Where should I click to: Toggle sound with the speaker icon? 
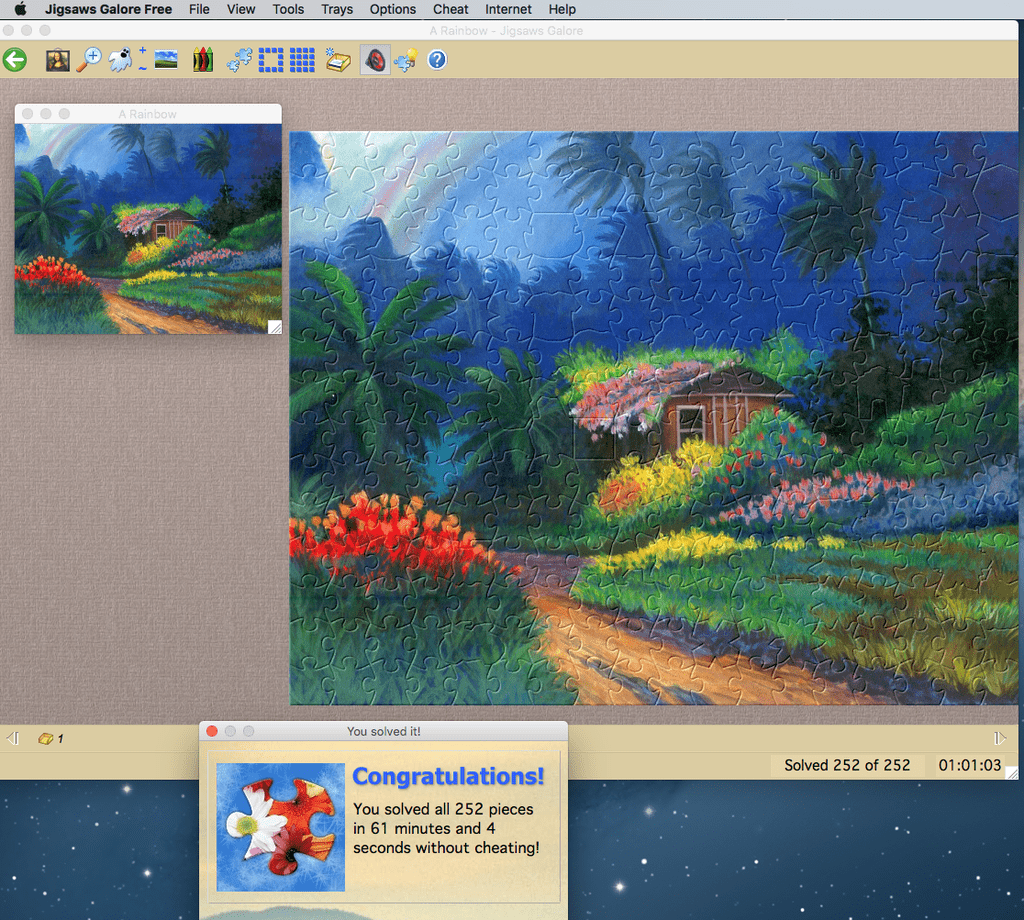click(x=375, y=60)
